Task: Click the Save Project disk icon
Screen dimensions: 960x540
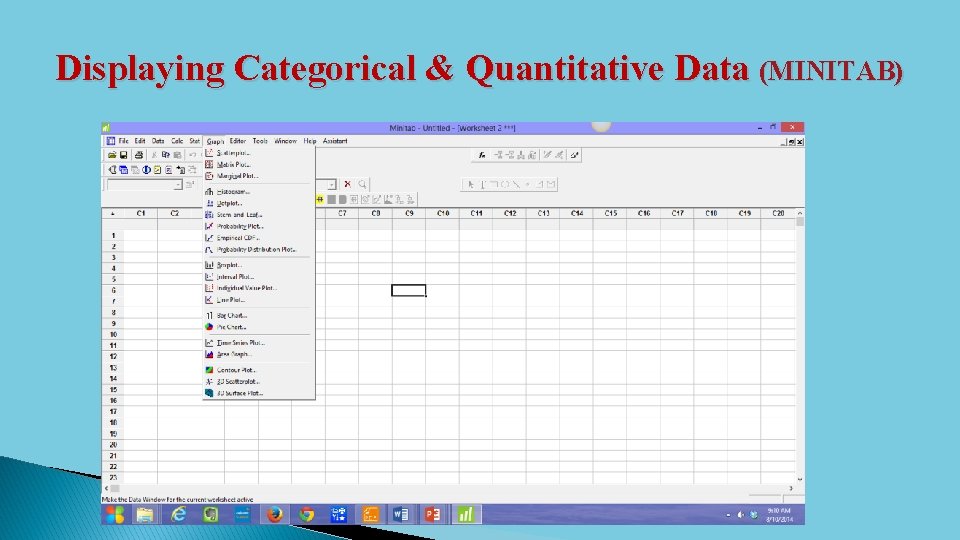Action: click(x=123, y=155)
